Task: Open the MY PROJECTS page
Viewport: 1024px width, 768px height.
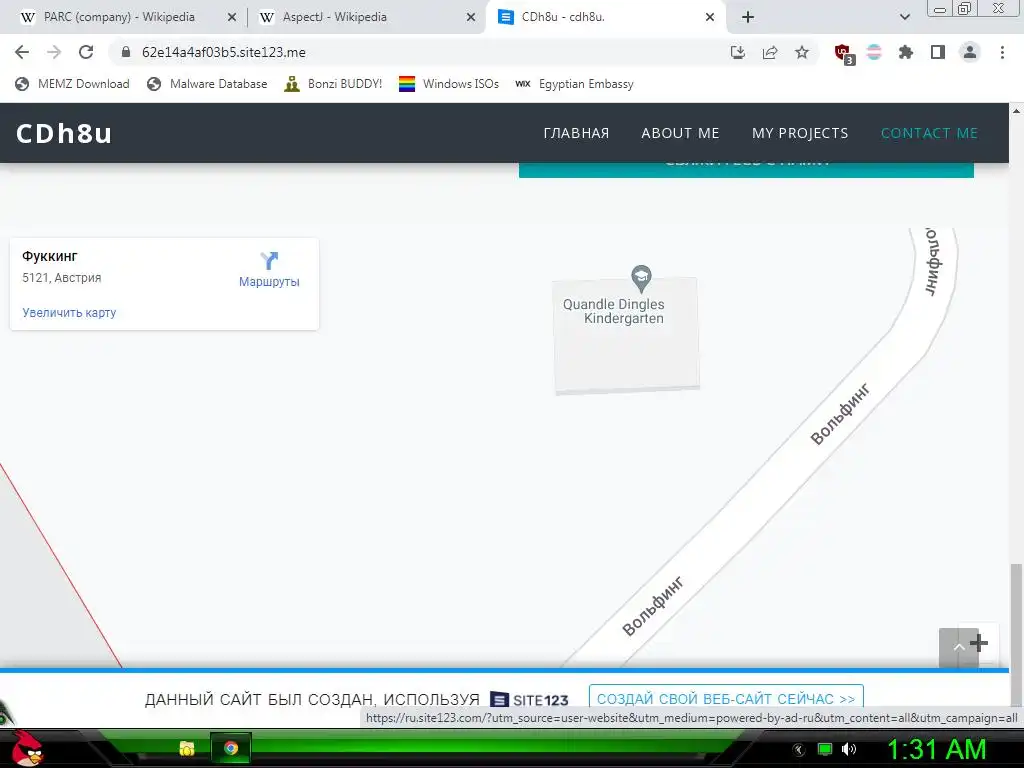Action: tap(800, 133)
